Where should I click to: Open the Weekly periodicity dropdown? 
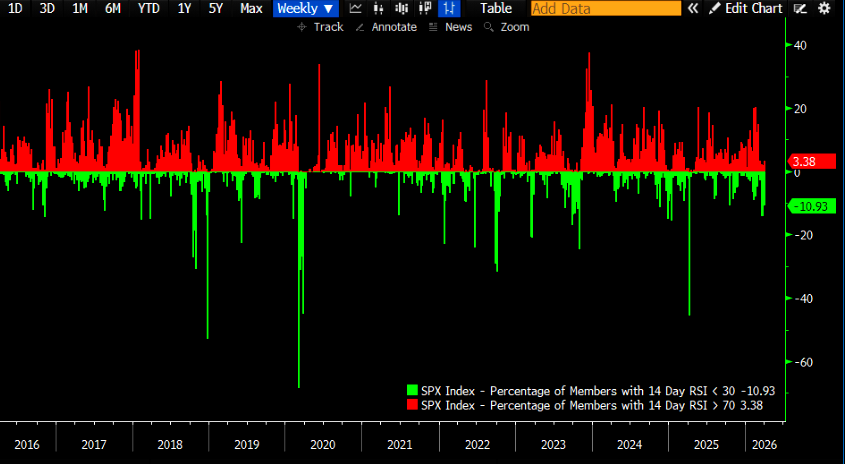pyautogui.click(x=306, y=8)
